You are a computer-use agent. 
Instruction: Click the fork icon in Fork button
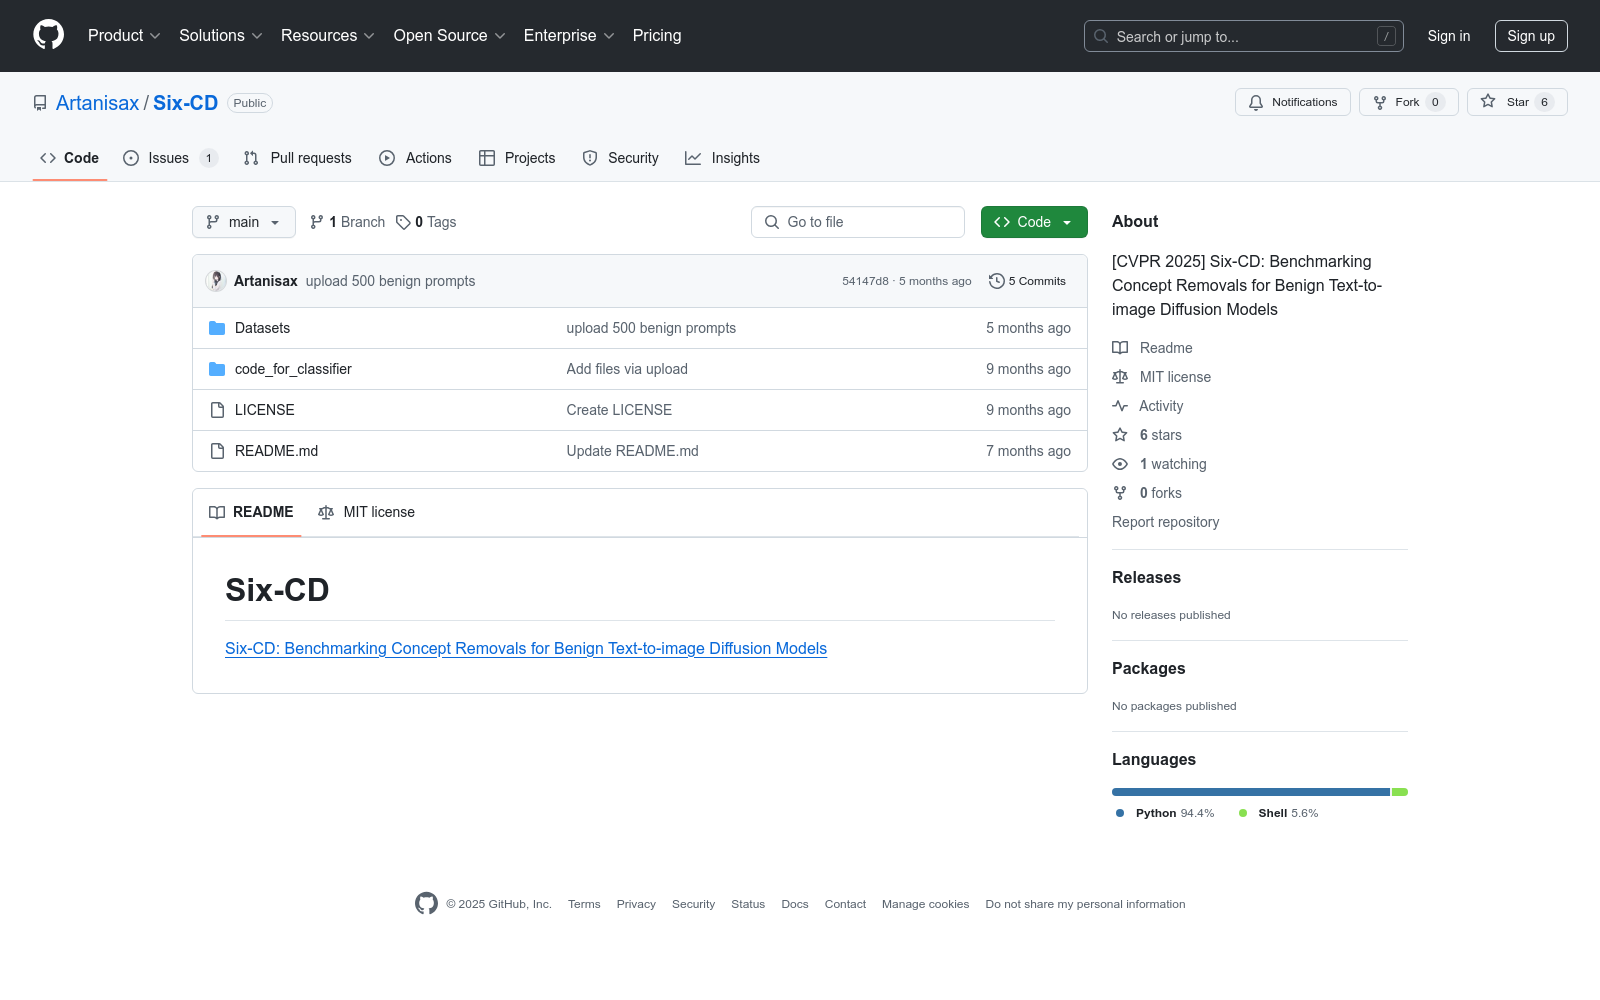[1380, 102]
